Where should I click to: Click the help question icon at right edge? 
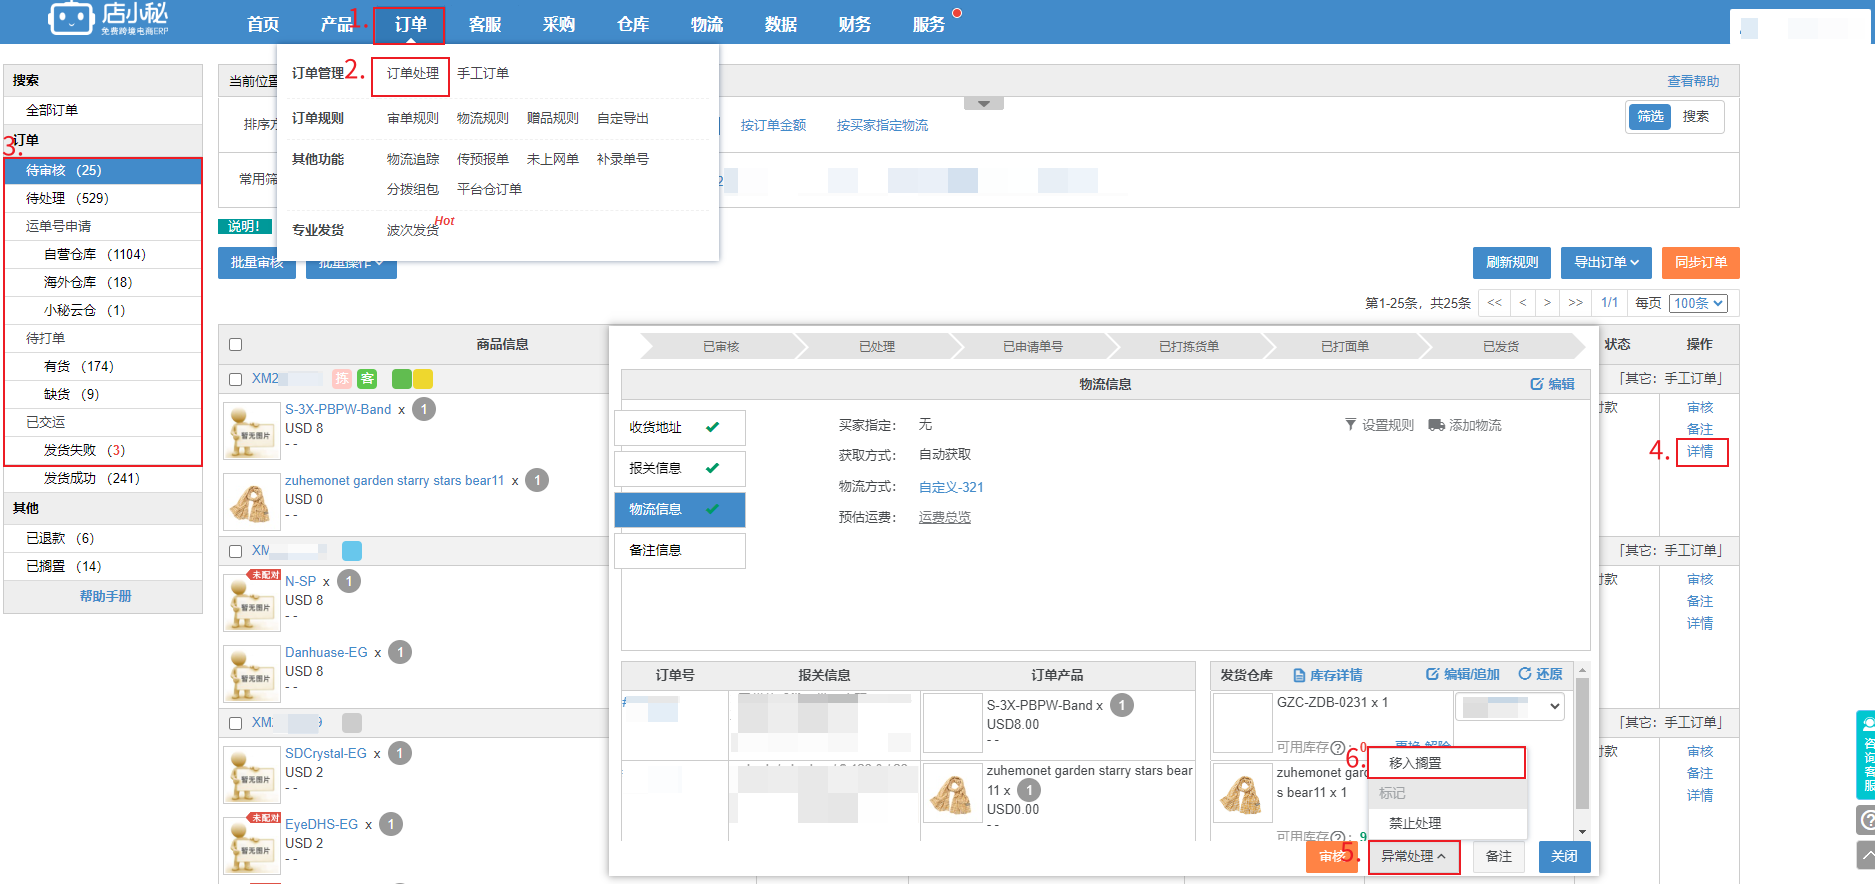pos(1866,821)
